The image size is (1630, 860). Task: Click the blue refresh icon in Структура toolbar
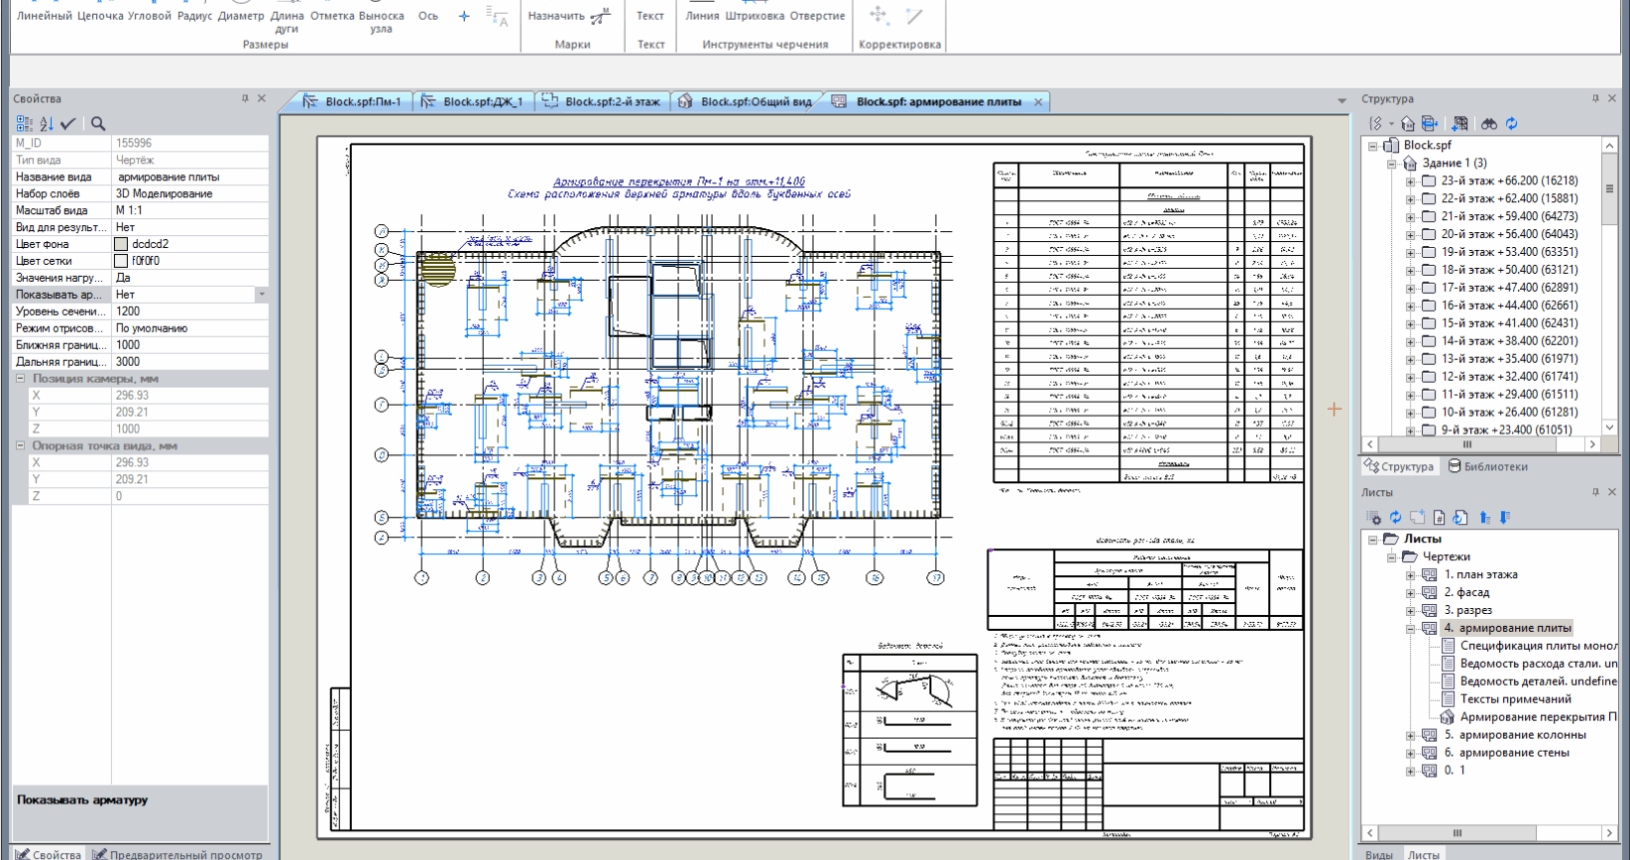pos(1511,124)
